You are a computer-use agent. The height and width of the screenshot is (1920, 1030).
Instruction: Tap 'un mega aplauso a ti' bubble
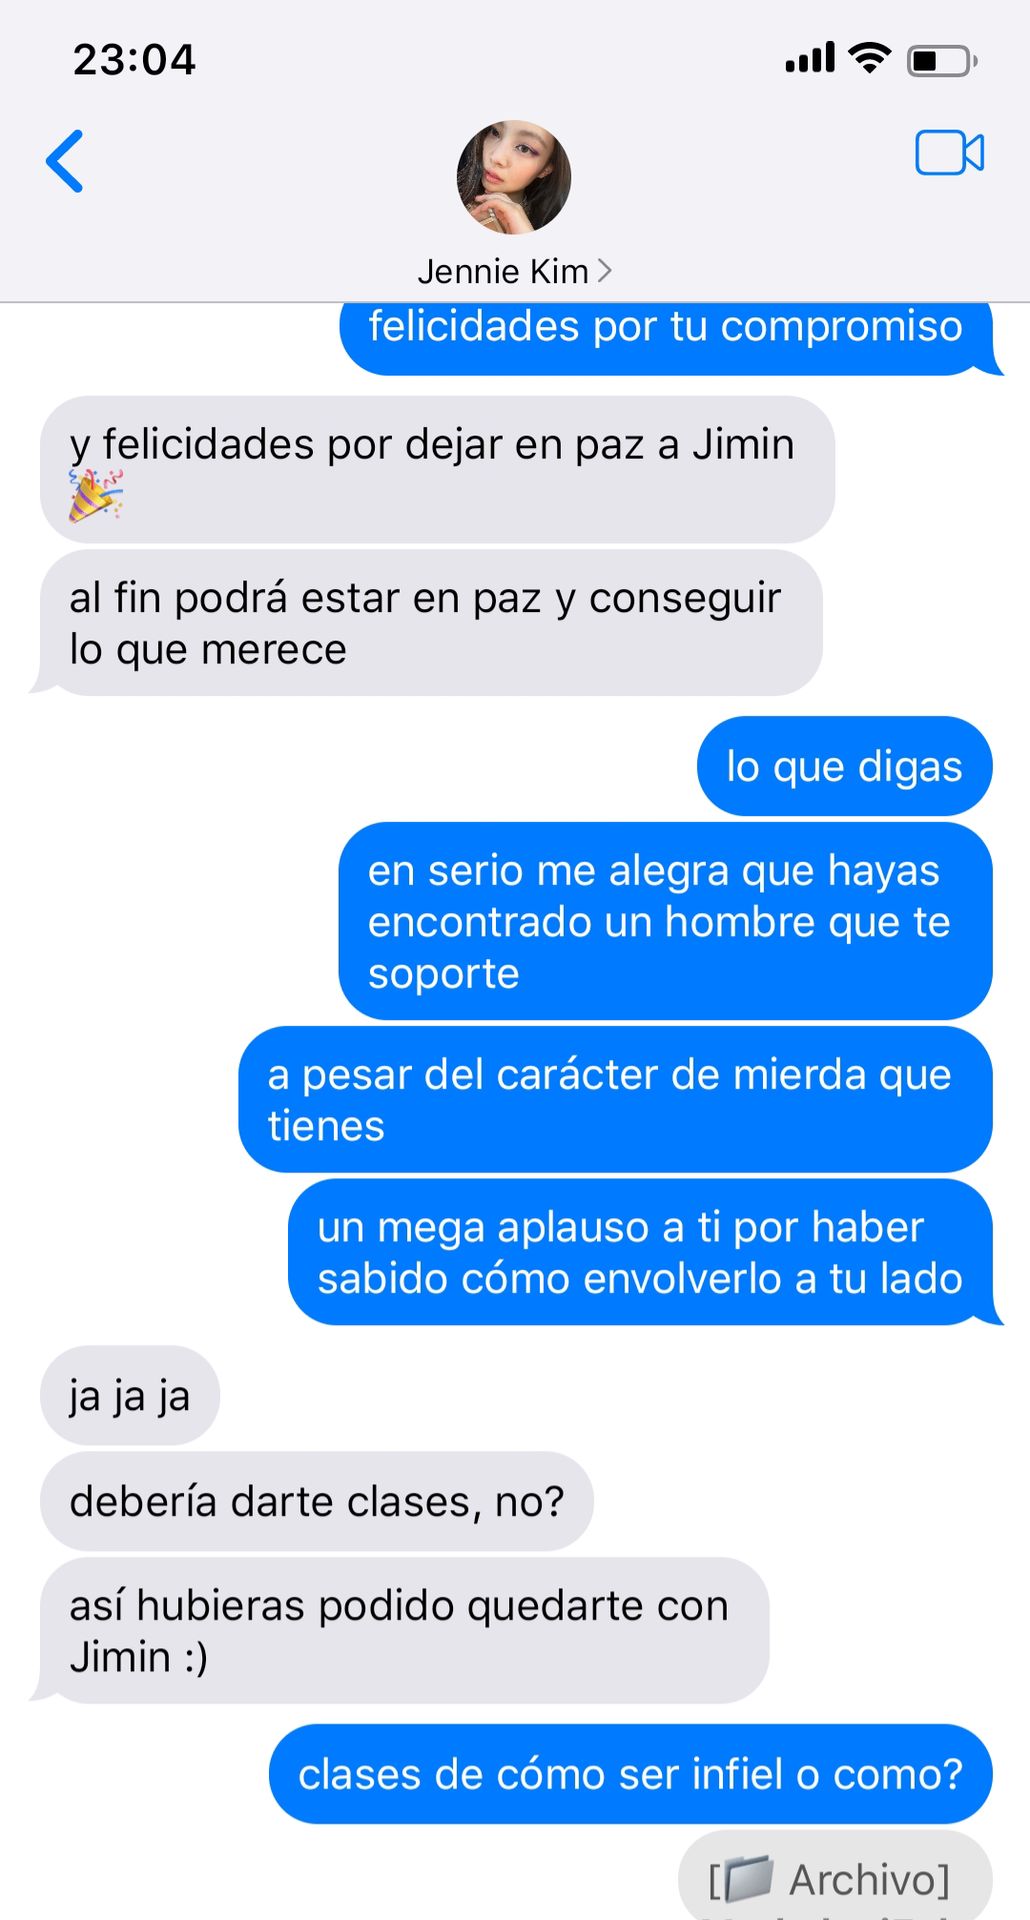point(645,1252)
